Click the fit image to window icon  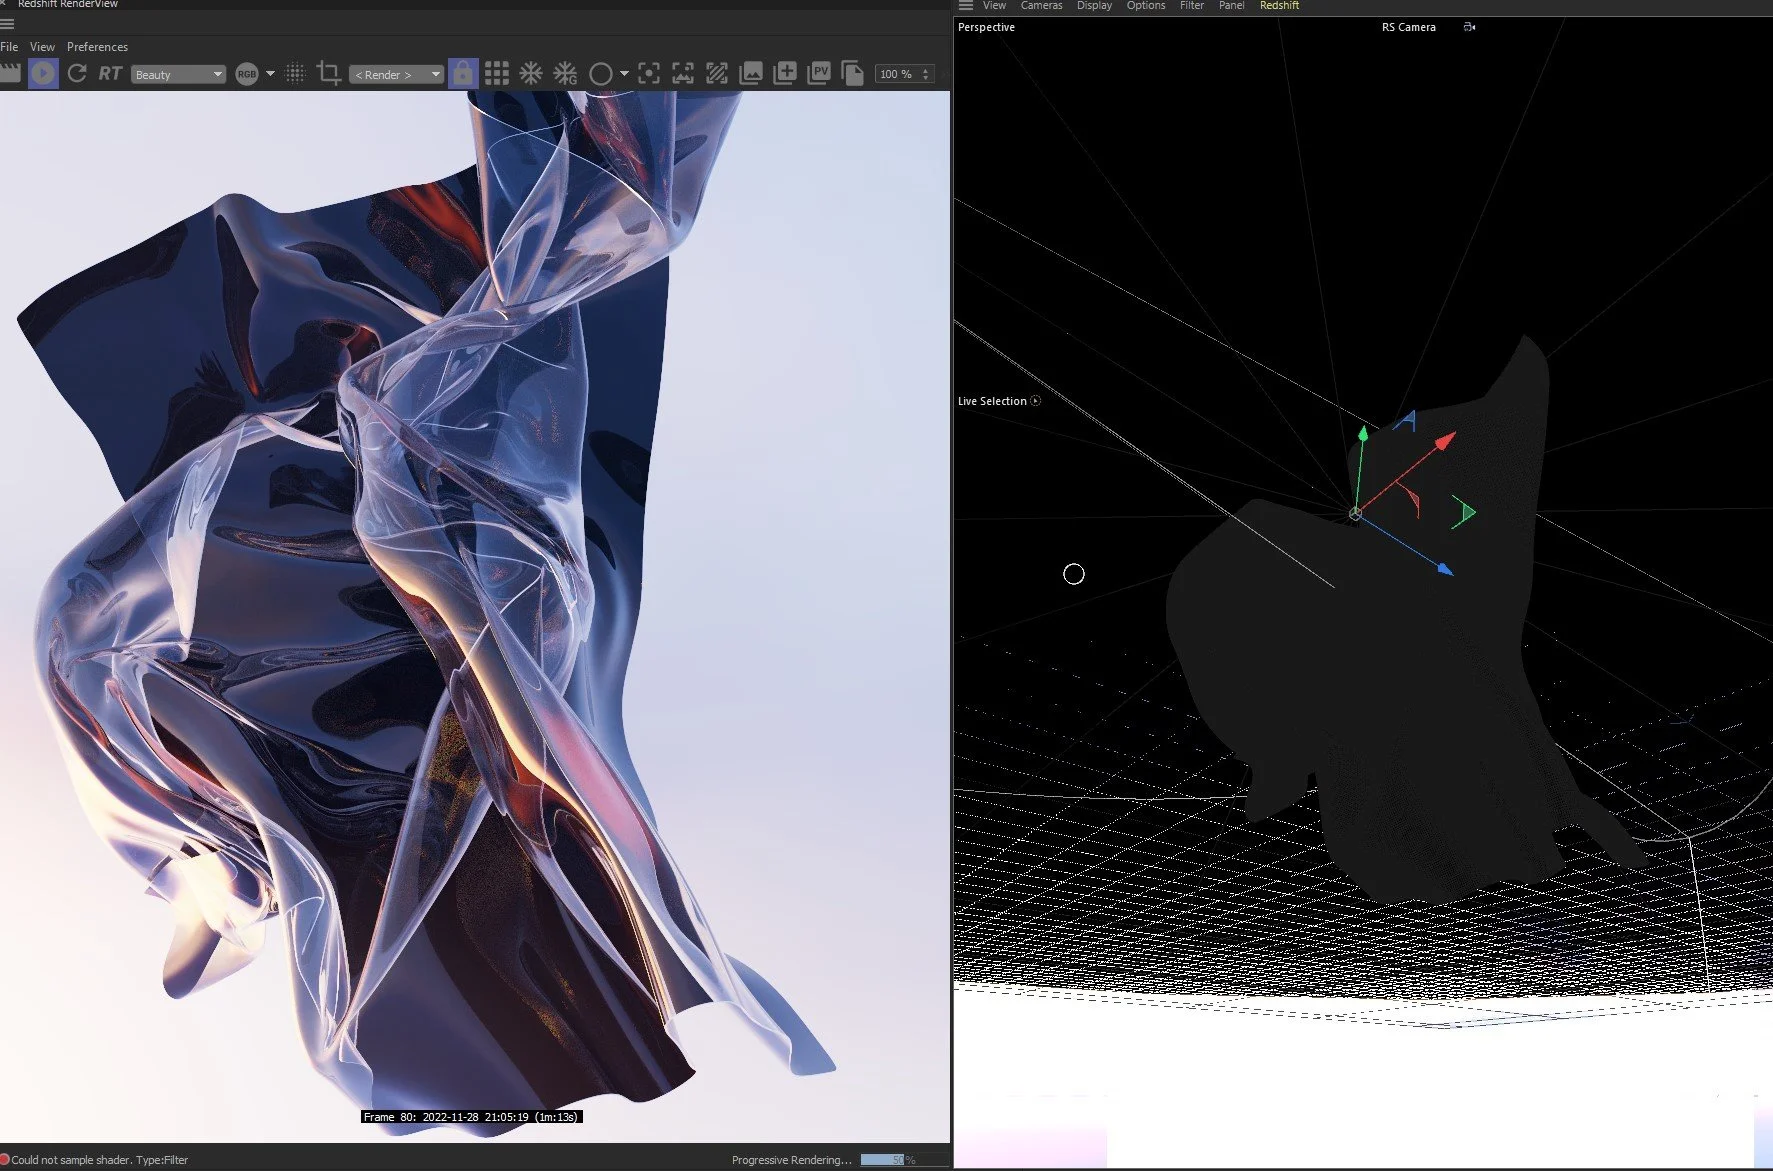(683, 73)
